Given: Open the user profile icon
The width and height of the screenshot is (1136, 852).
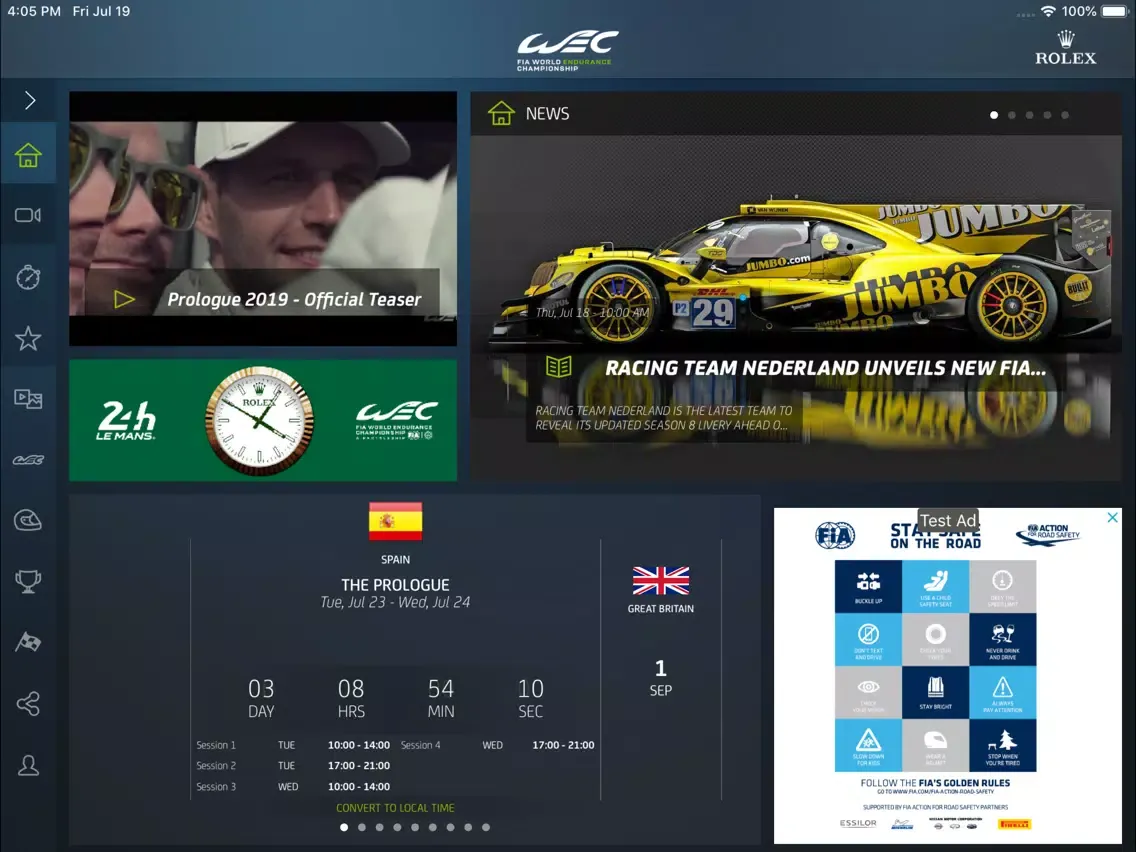Looking at the screenshot, I should point(28,765).
